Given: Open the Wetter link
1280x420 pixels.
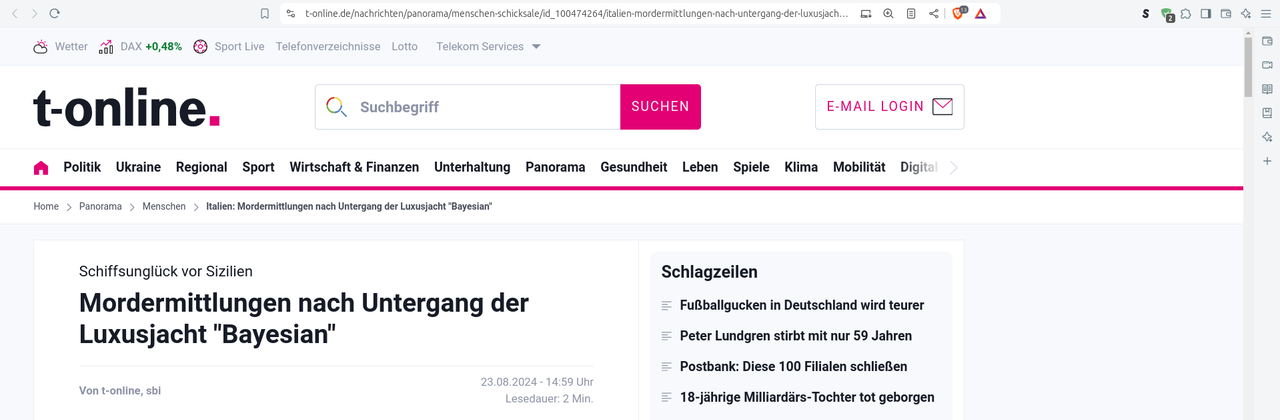Looking at the screenshot, I should point(71,46).
